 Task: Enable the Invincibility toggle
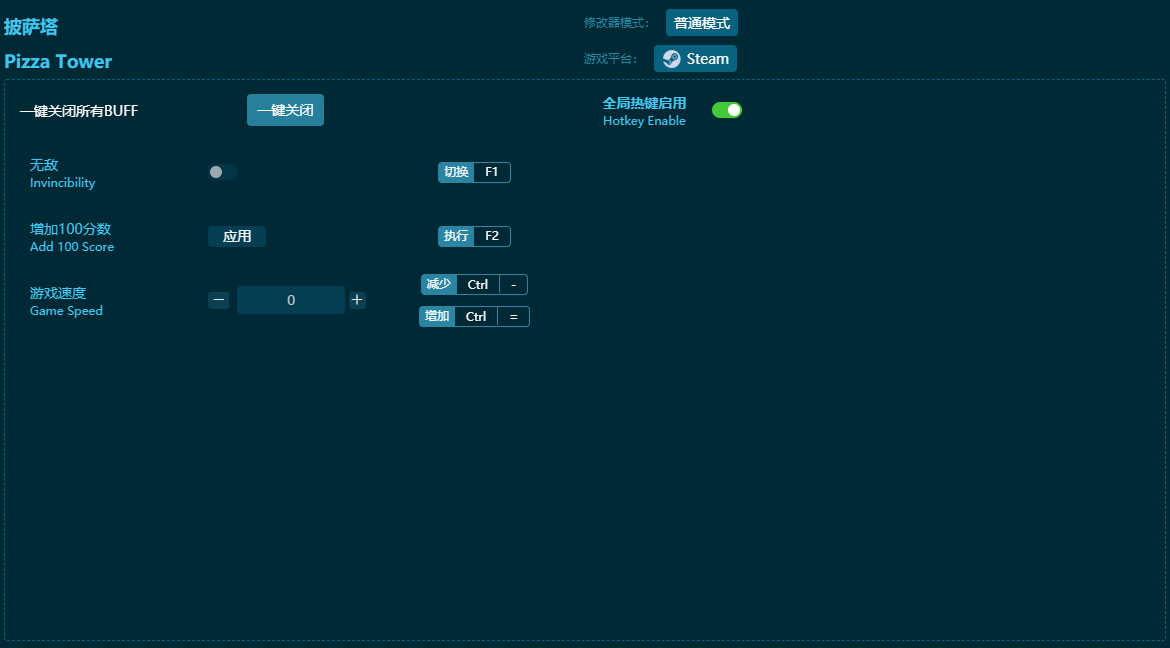222,172
